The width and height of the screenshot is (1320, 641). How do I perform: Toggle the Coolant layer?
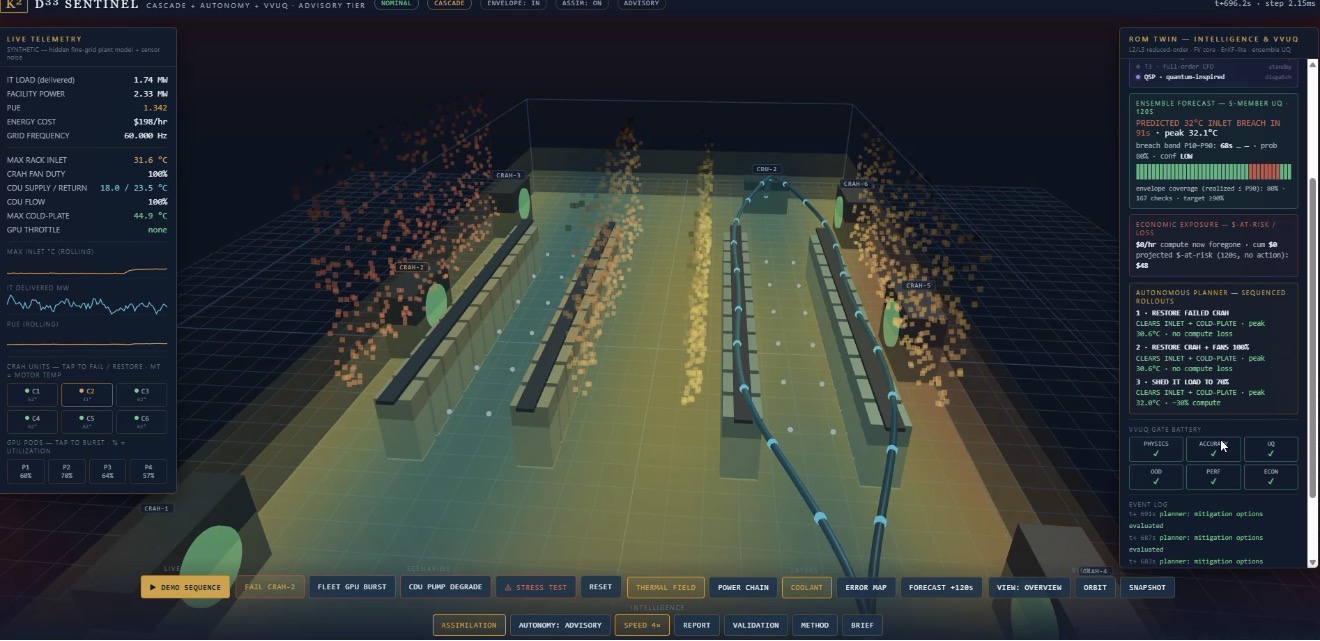[x=807, y=587]
